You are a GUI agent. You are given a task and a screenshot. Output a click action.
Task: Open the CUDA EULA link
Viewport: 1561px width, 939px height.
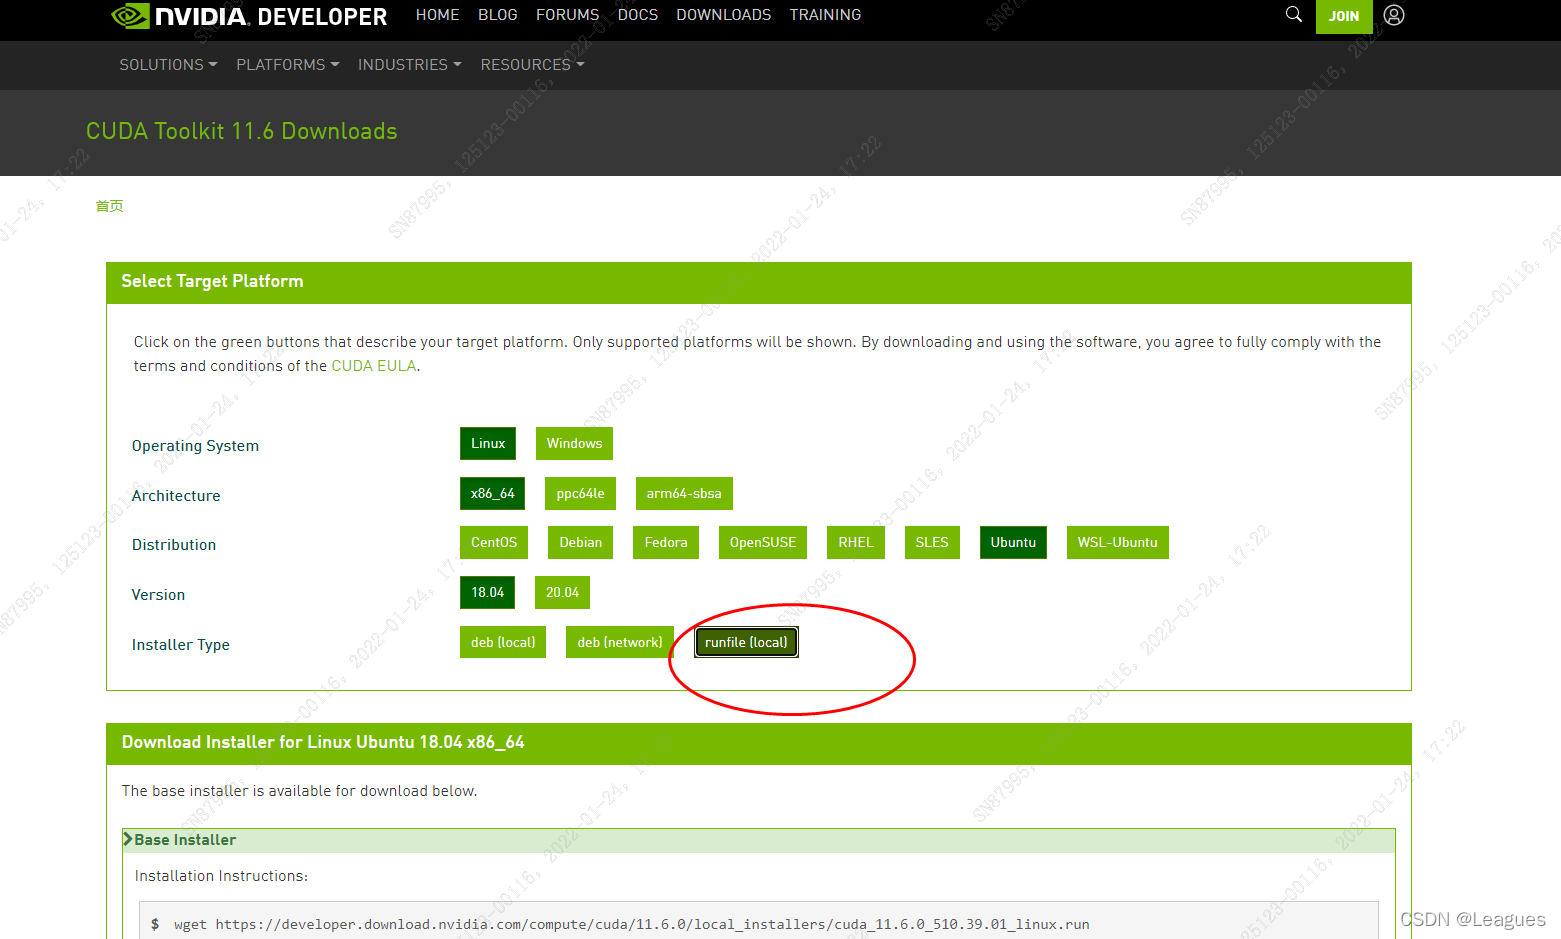coord(373,366)
